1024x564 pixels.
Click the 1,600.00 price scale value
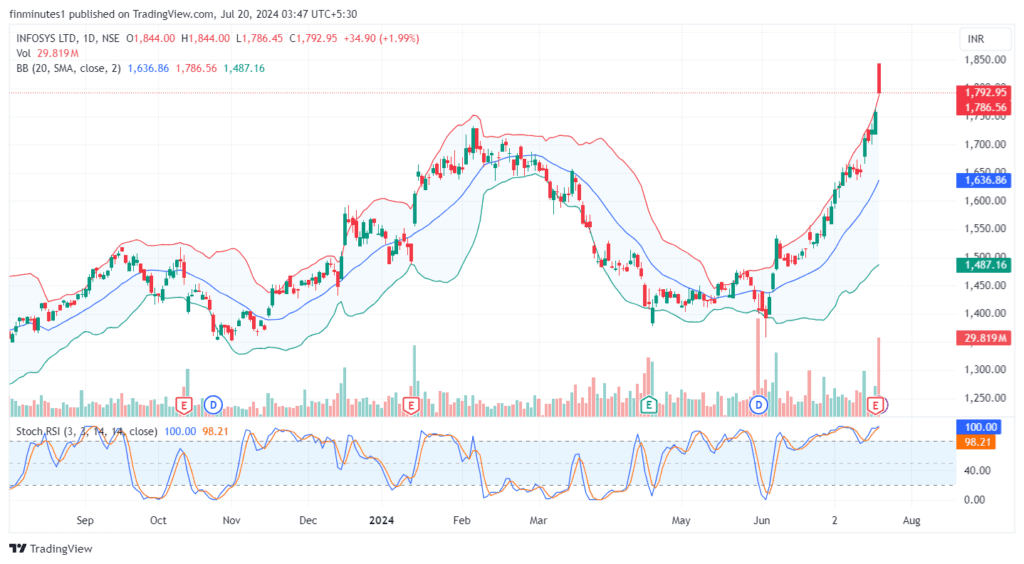click(985, 200)
